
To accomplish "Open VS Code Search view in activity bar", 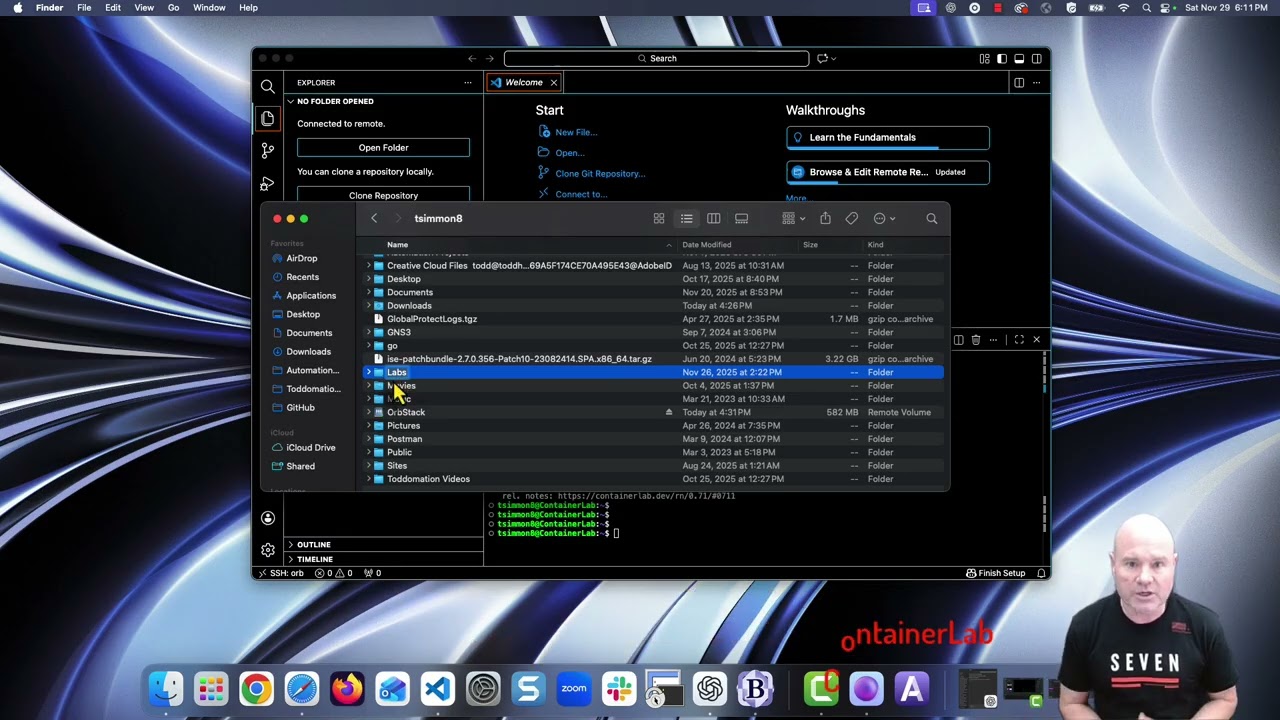I will [x=267, y=87].
